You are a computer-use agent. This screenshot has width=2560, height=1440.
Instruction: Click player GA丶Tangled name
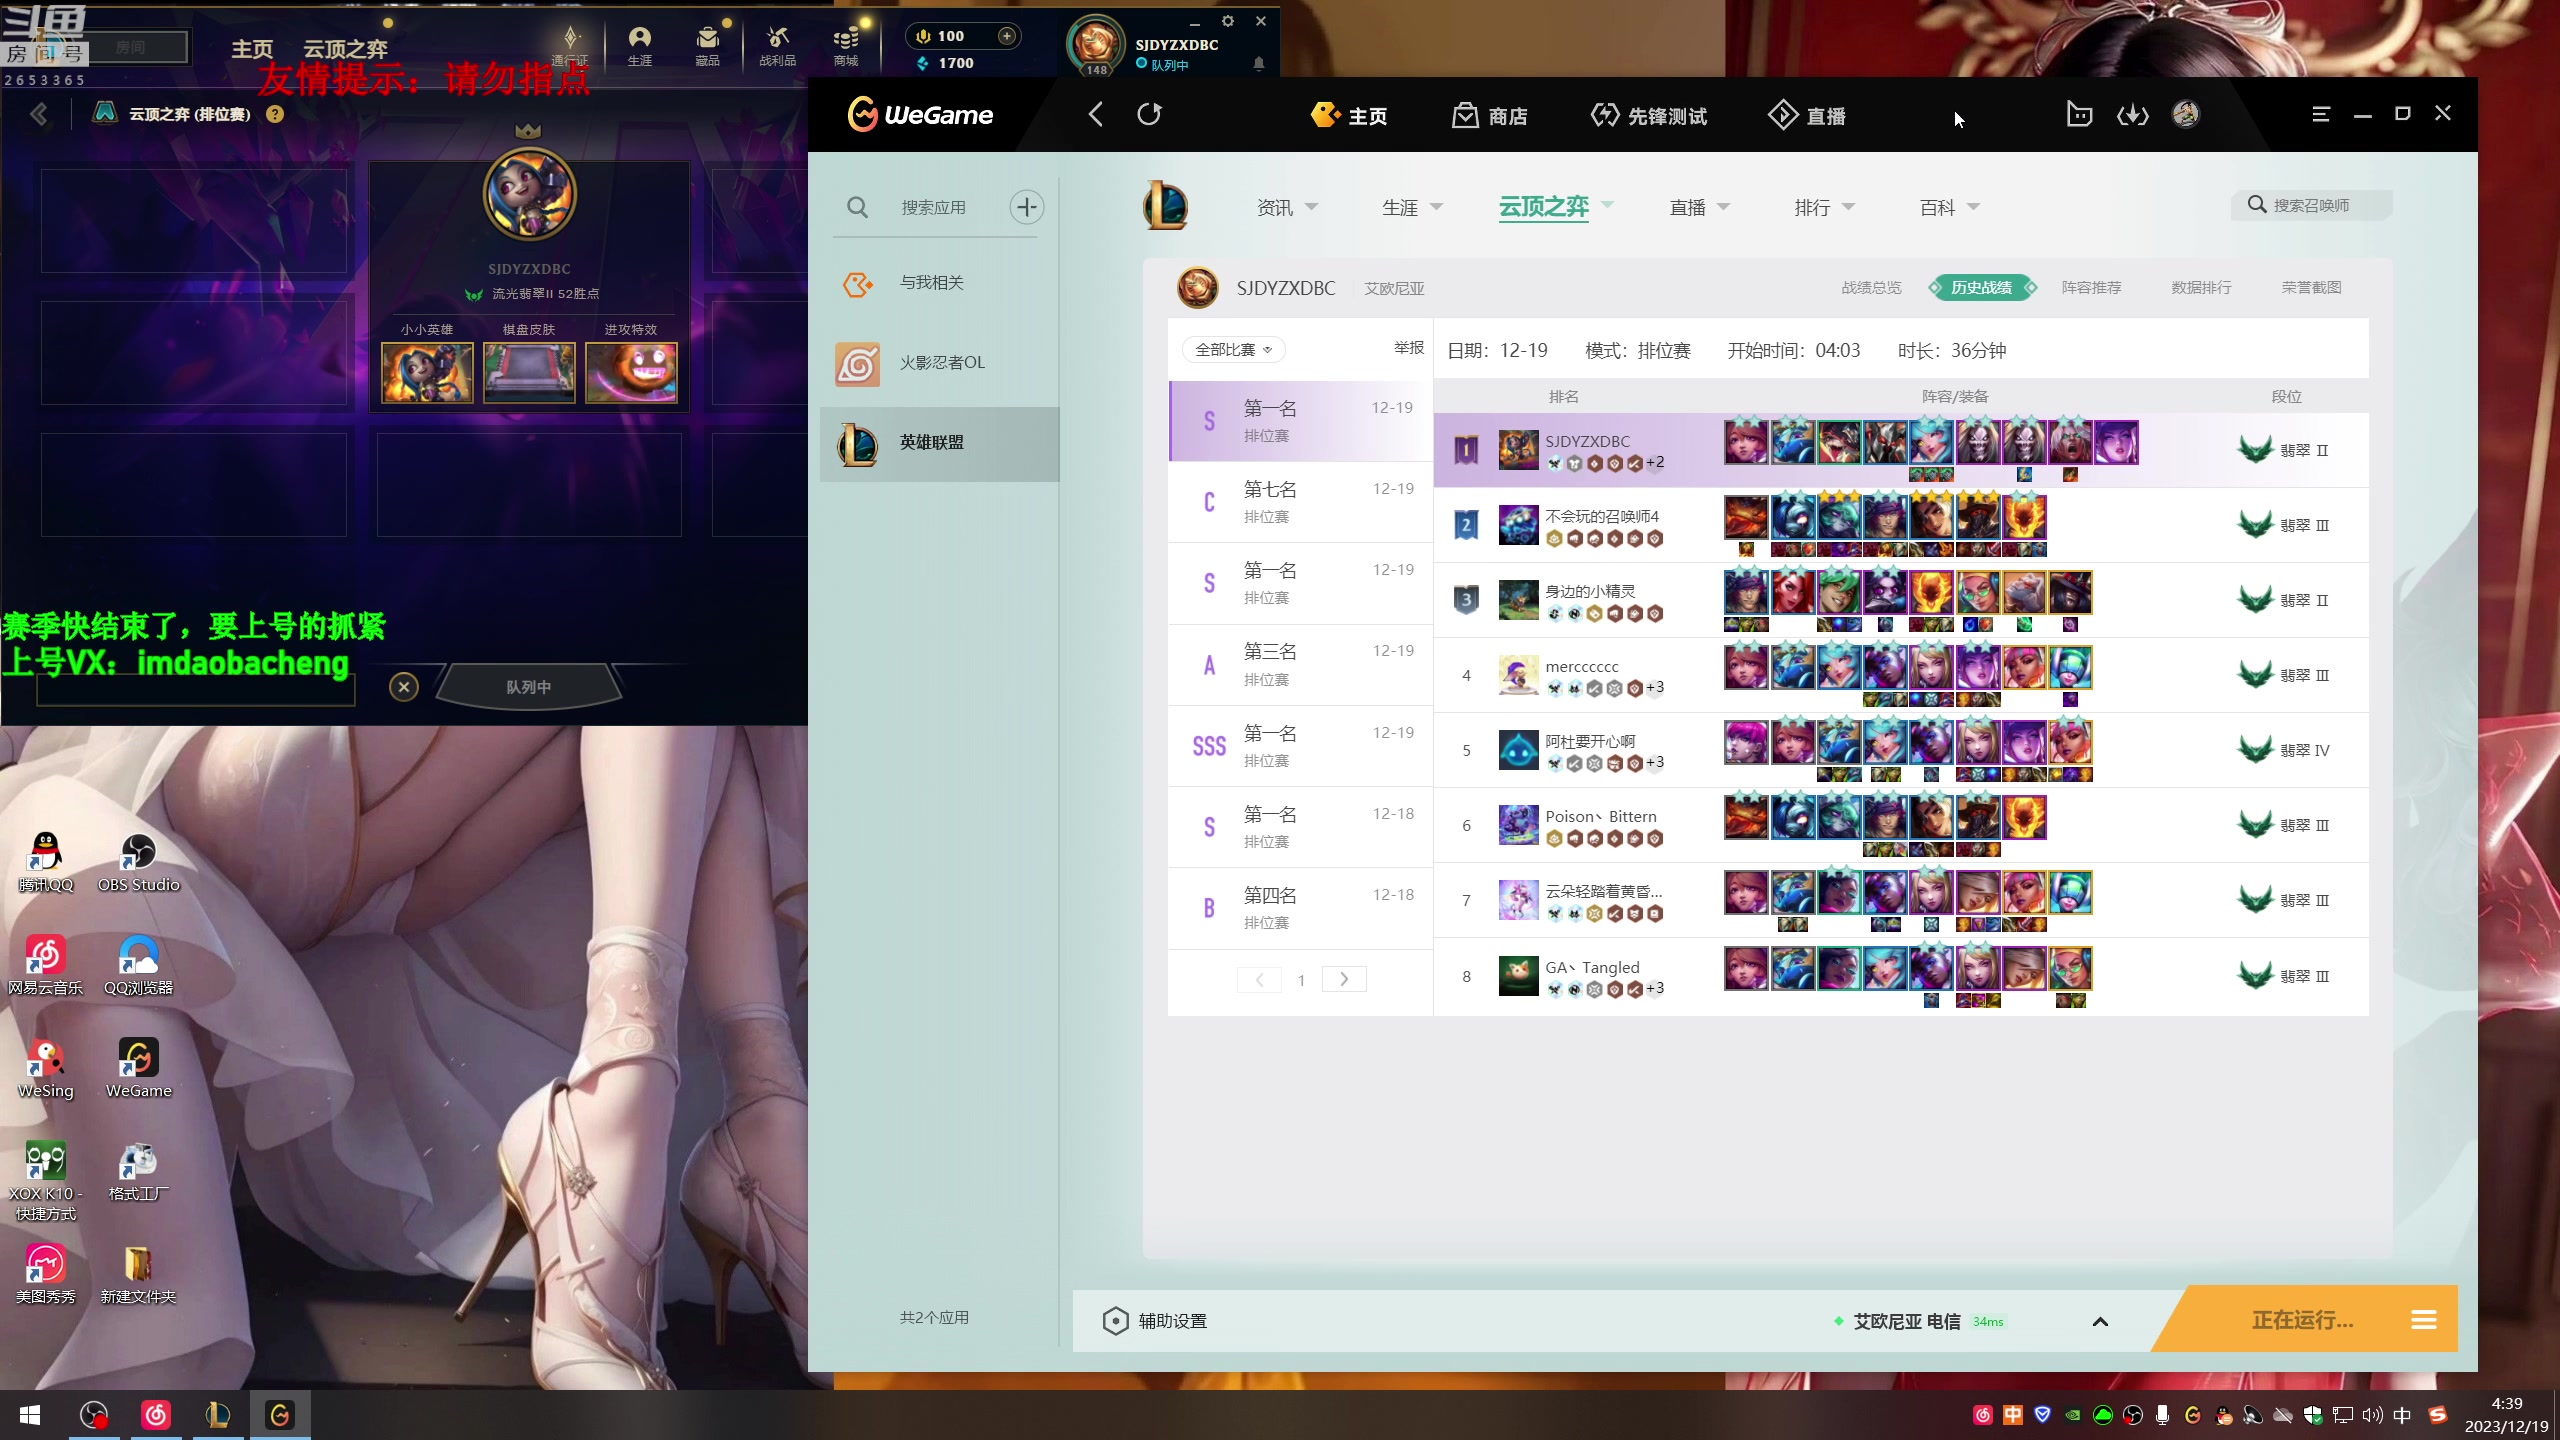[x=1592, y=967]
